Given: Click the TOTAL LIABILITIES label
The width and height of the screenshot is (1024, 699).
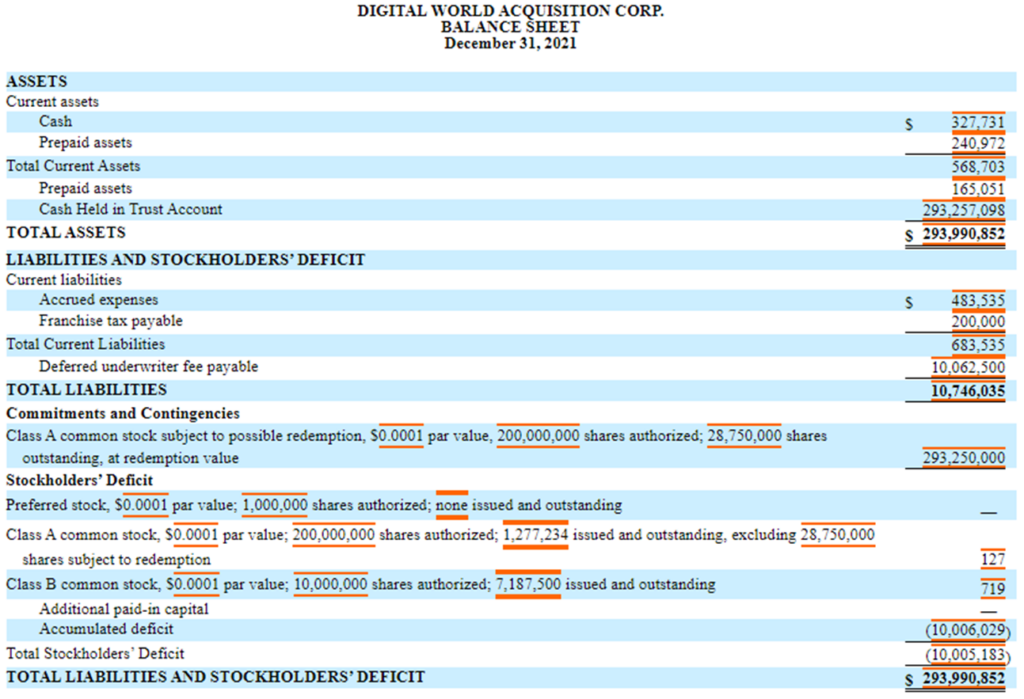Looking at the screenshot, I should (x=86, y=390).
